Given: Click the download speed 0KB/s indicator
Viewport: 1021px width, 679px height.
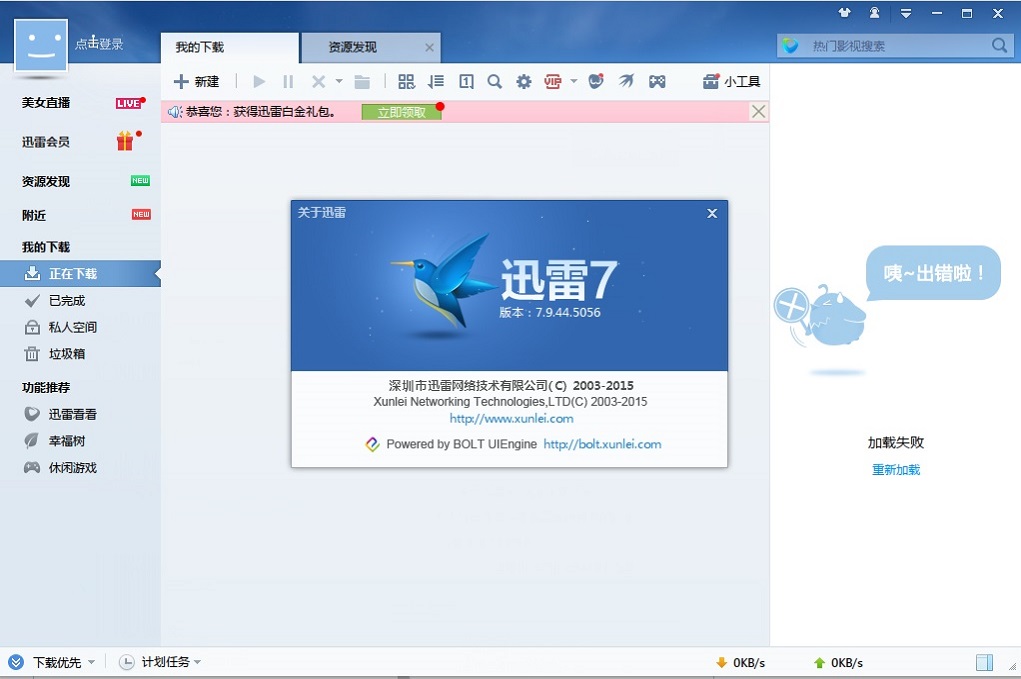Looking at the screenshot, I should tap(740, 663).
